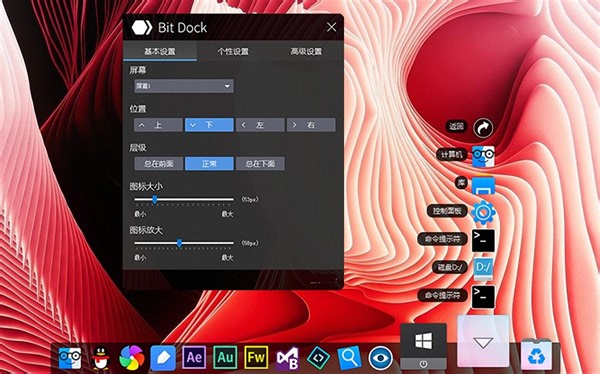Select the 总在下面 layer option
Image resolution: width=600 pixels, height=374 pixels.
(260, 163)
